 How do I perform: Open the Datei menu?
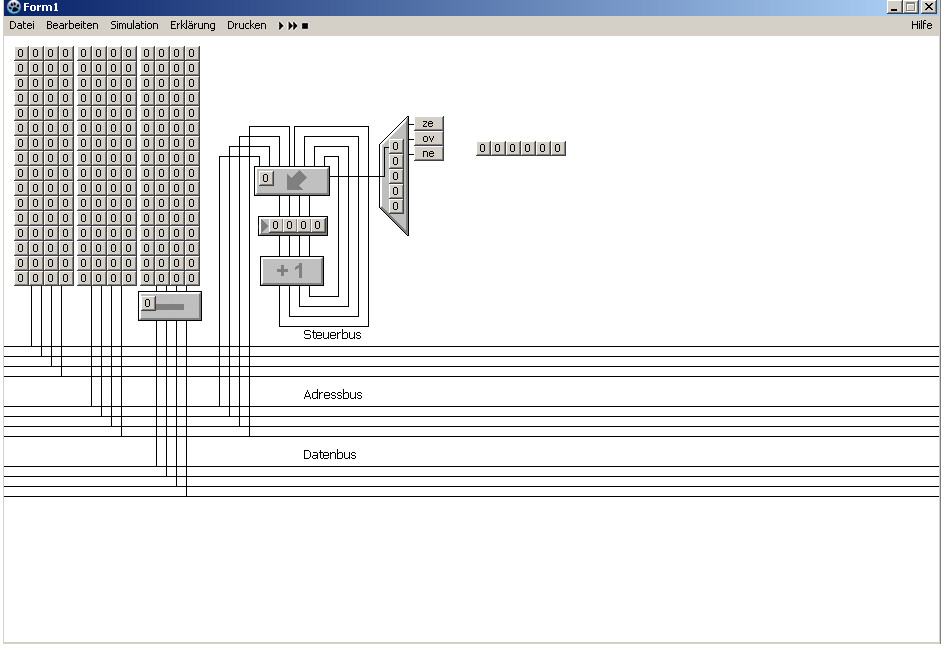22,26
